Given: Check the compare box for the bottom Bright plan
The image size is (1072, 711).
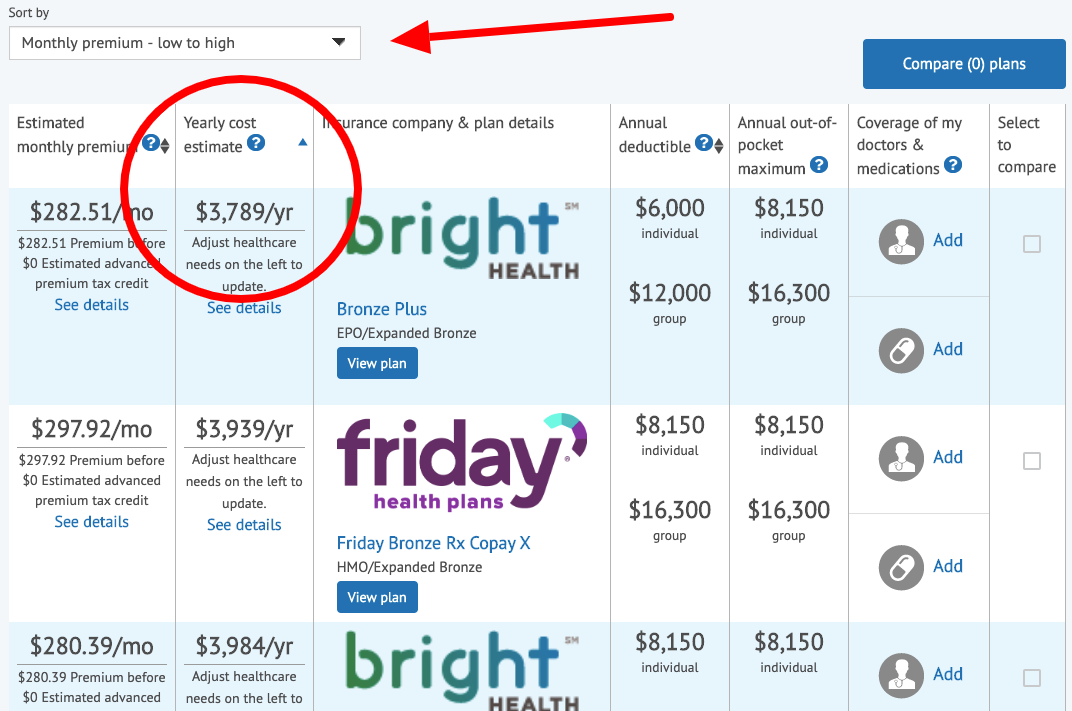Looking at the screenshot, I should tap(1032, 678).
